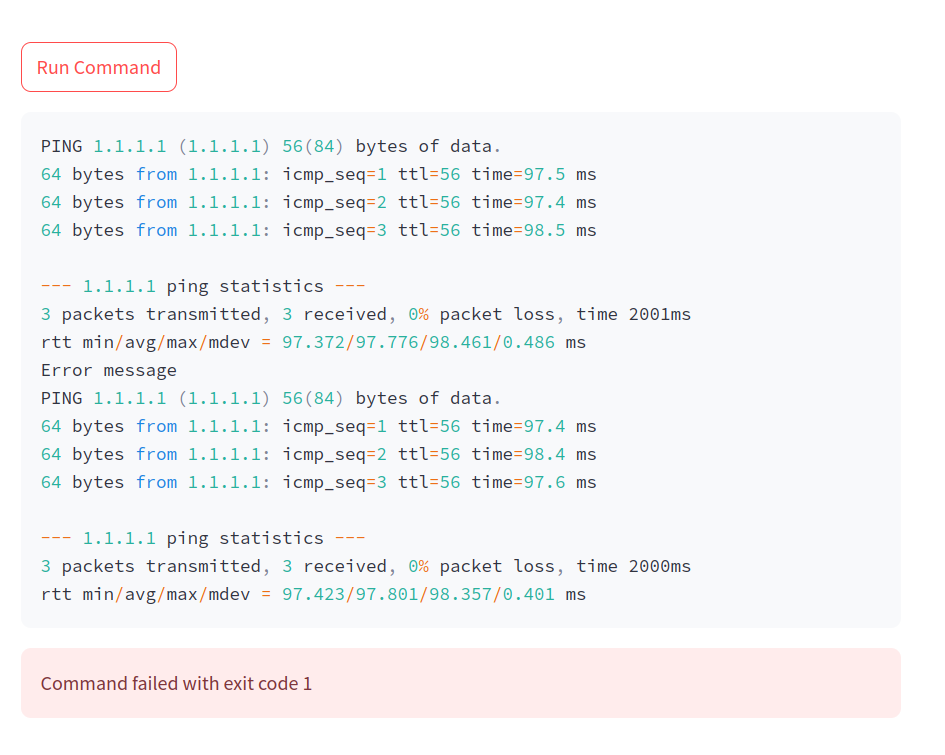Click the max rtt value 98.461
945x755 pixels.
pyautogui.click(x=460, y=342)
